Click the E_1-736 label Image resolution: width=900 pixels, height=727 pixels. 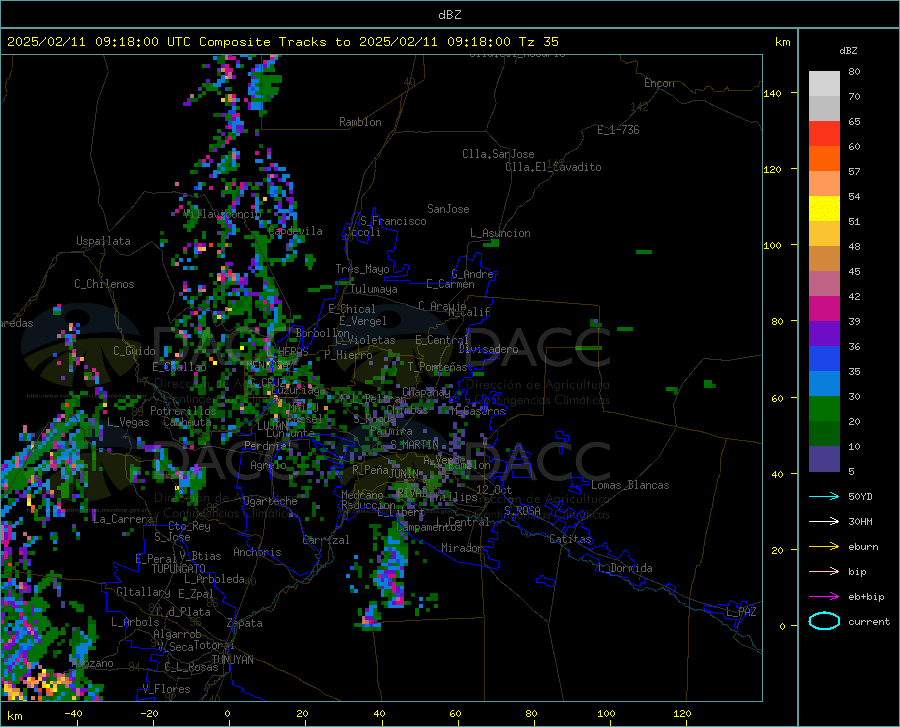tap(618, 130)
